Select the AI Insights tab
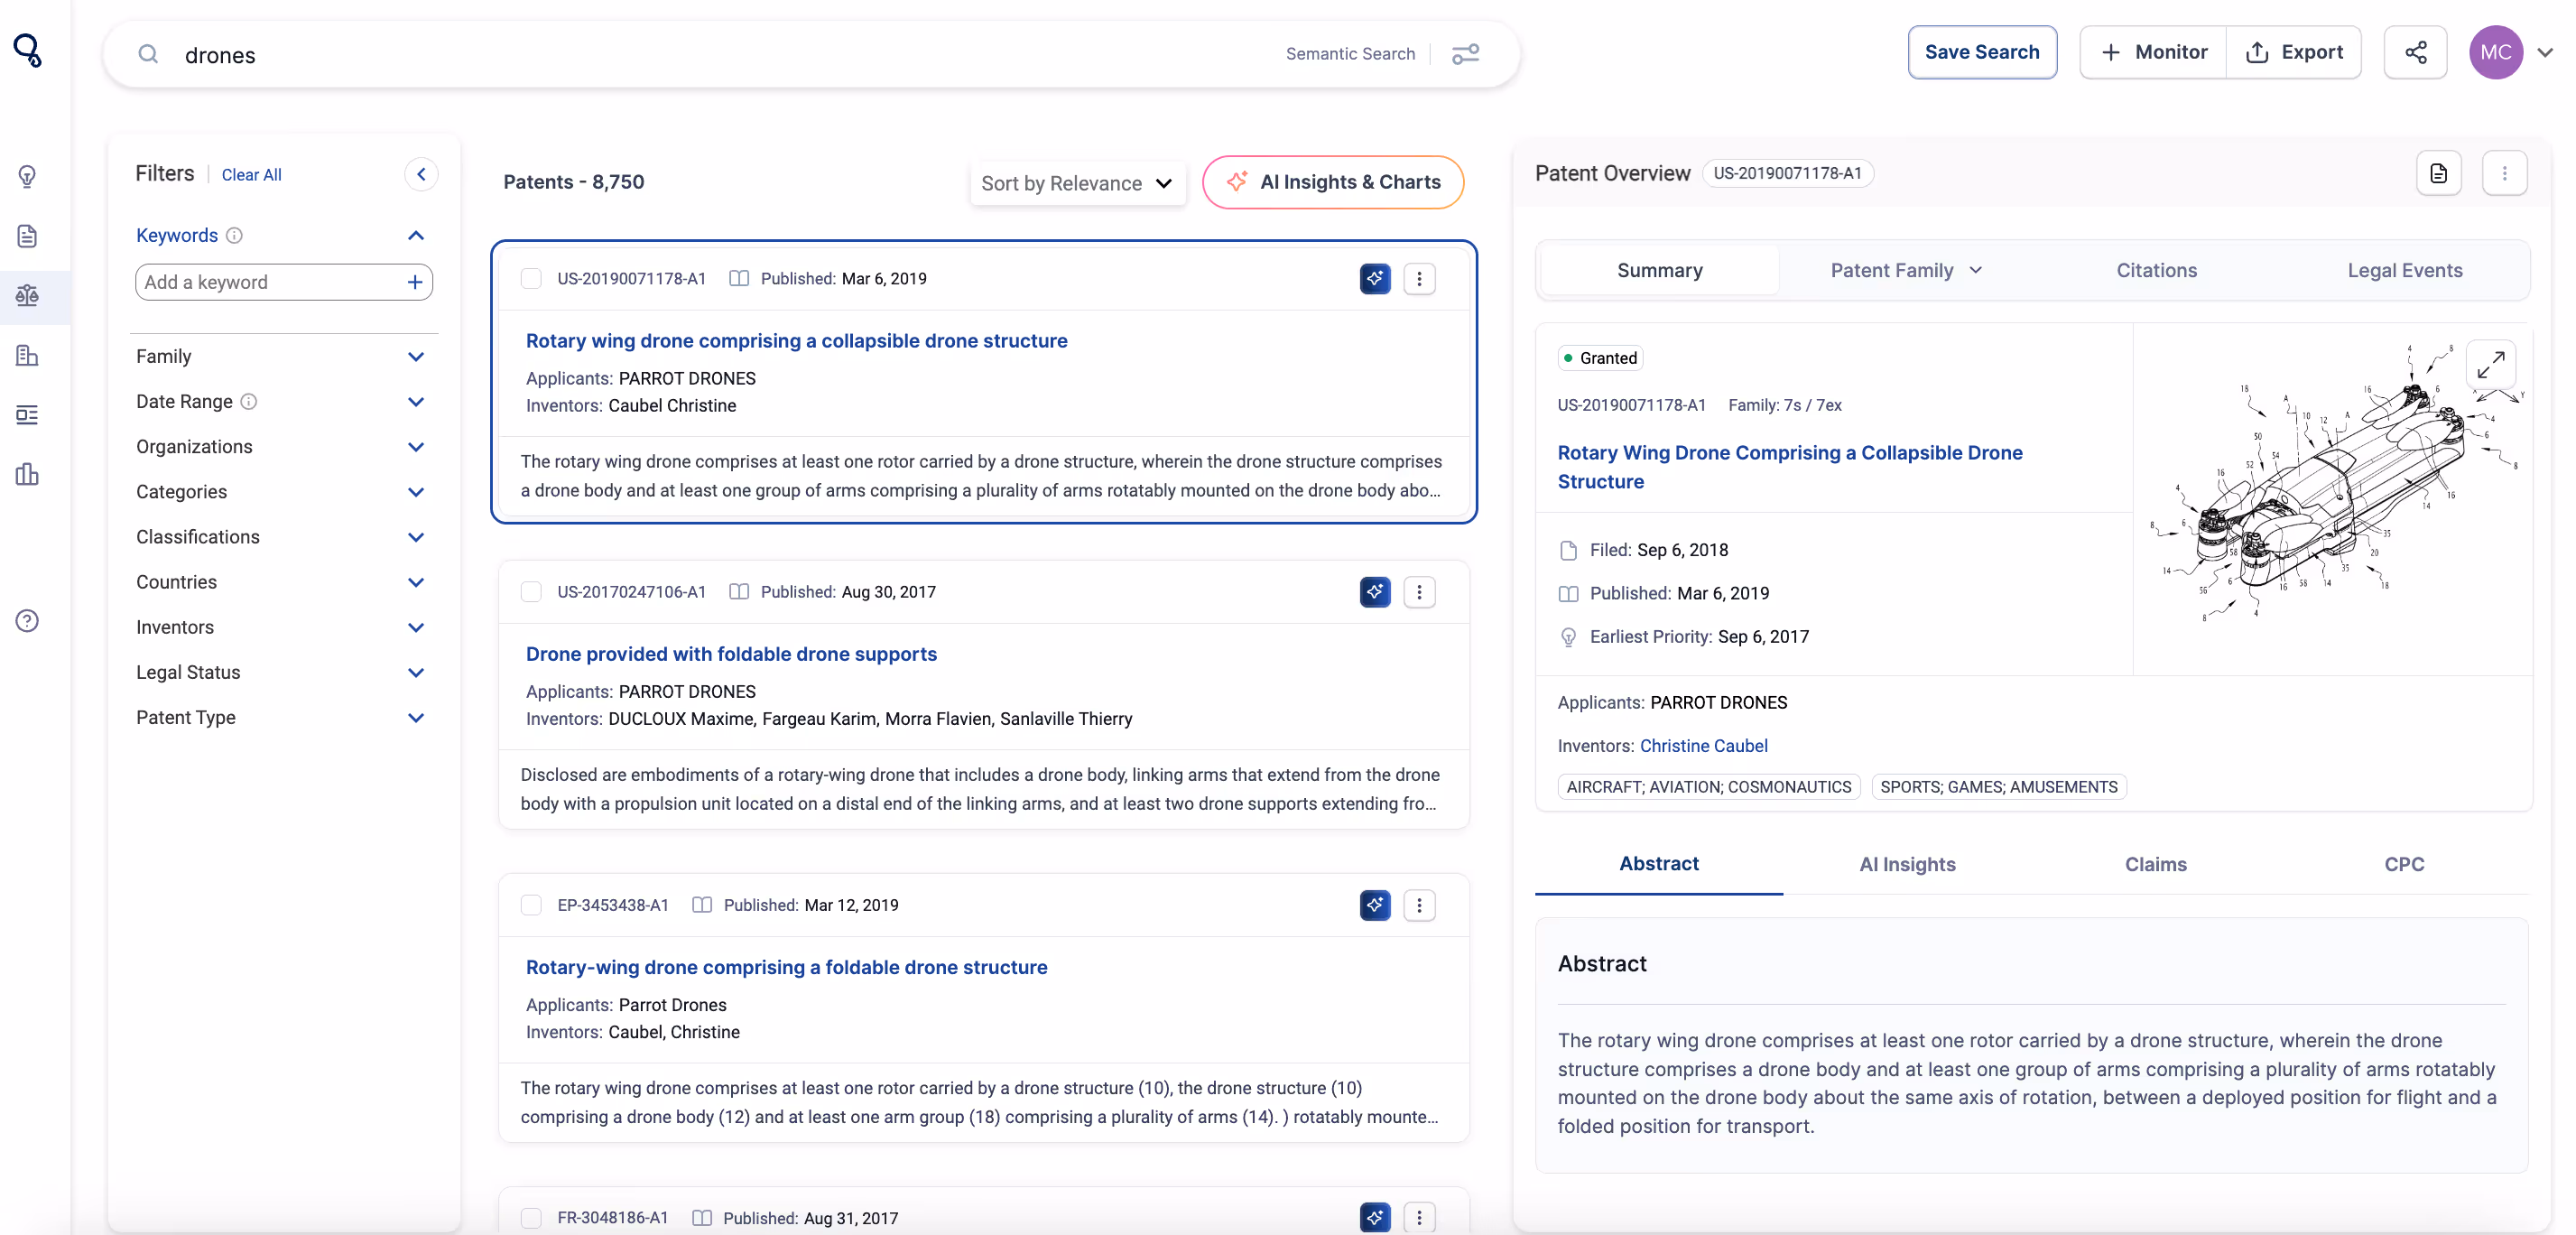 point(1906,864)
